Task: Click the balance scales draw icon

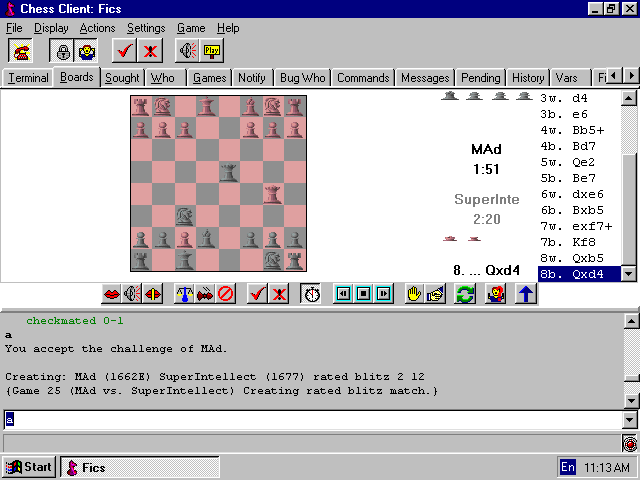Action: pos(184,294)
